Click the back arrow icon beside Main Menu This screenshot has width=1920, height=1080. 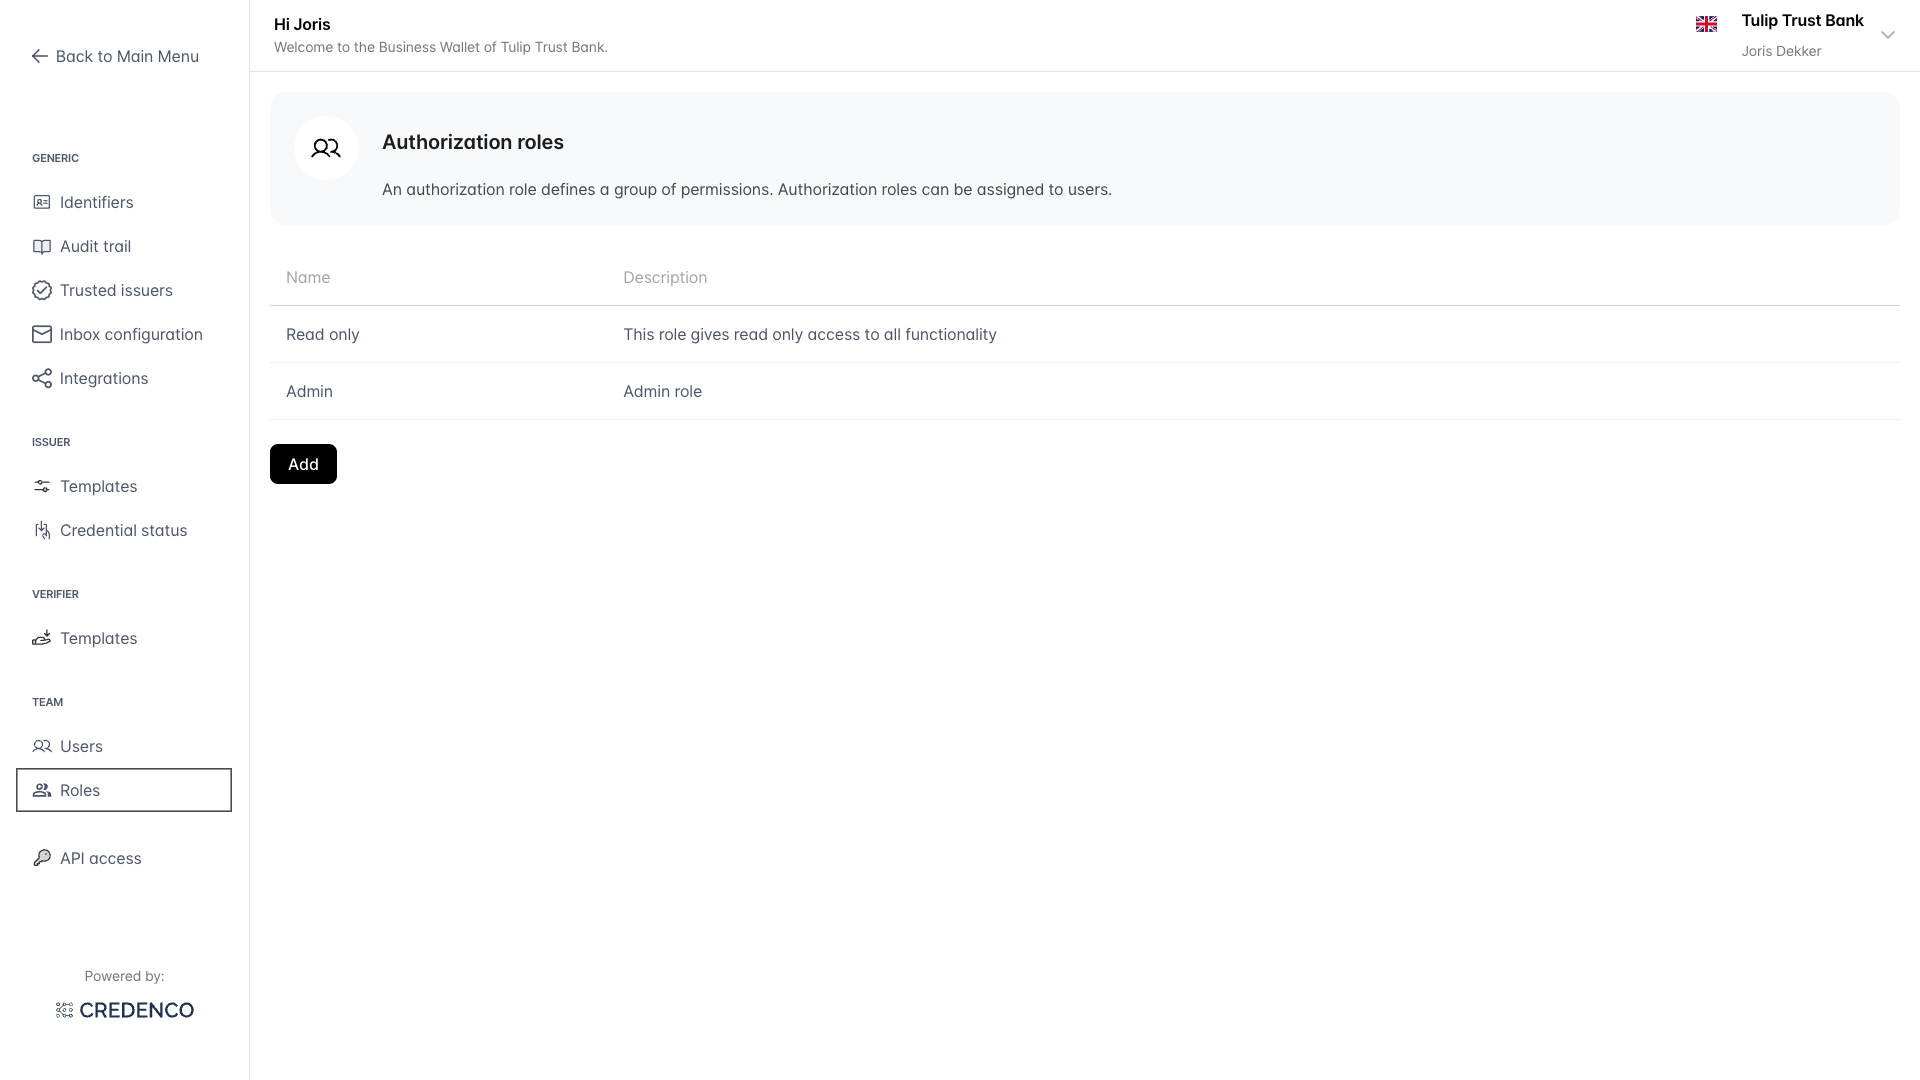coord(40,56)
